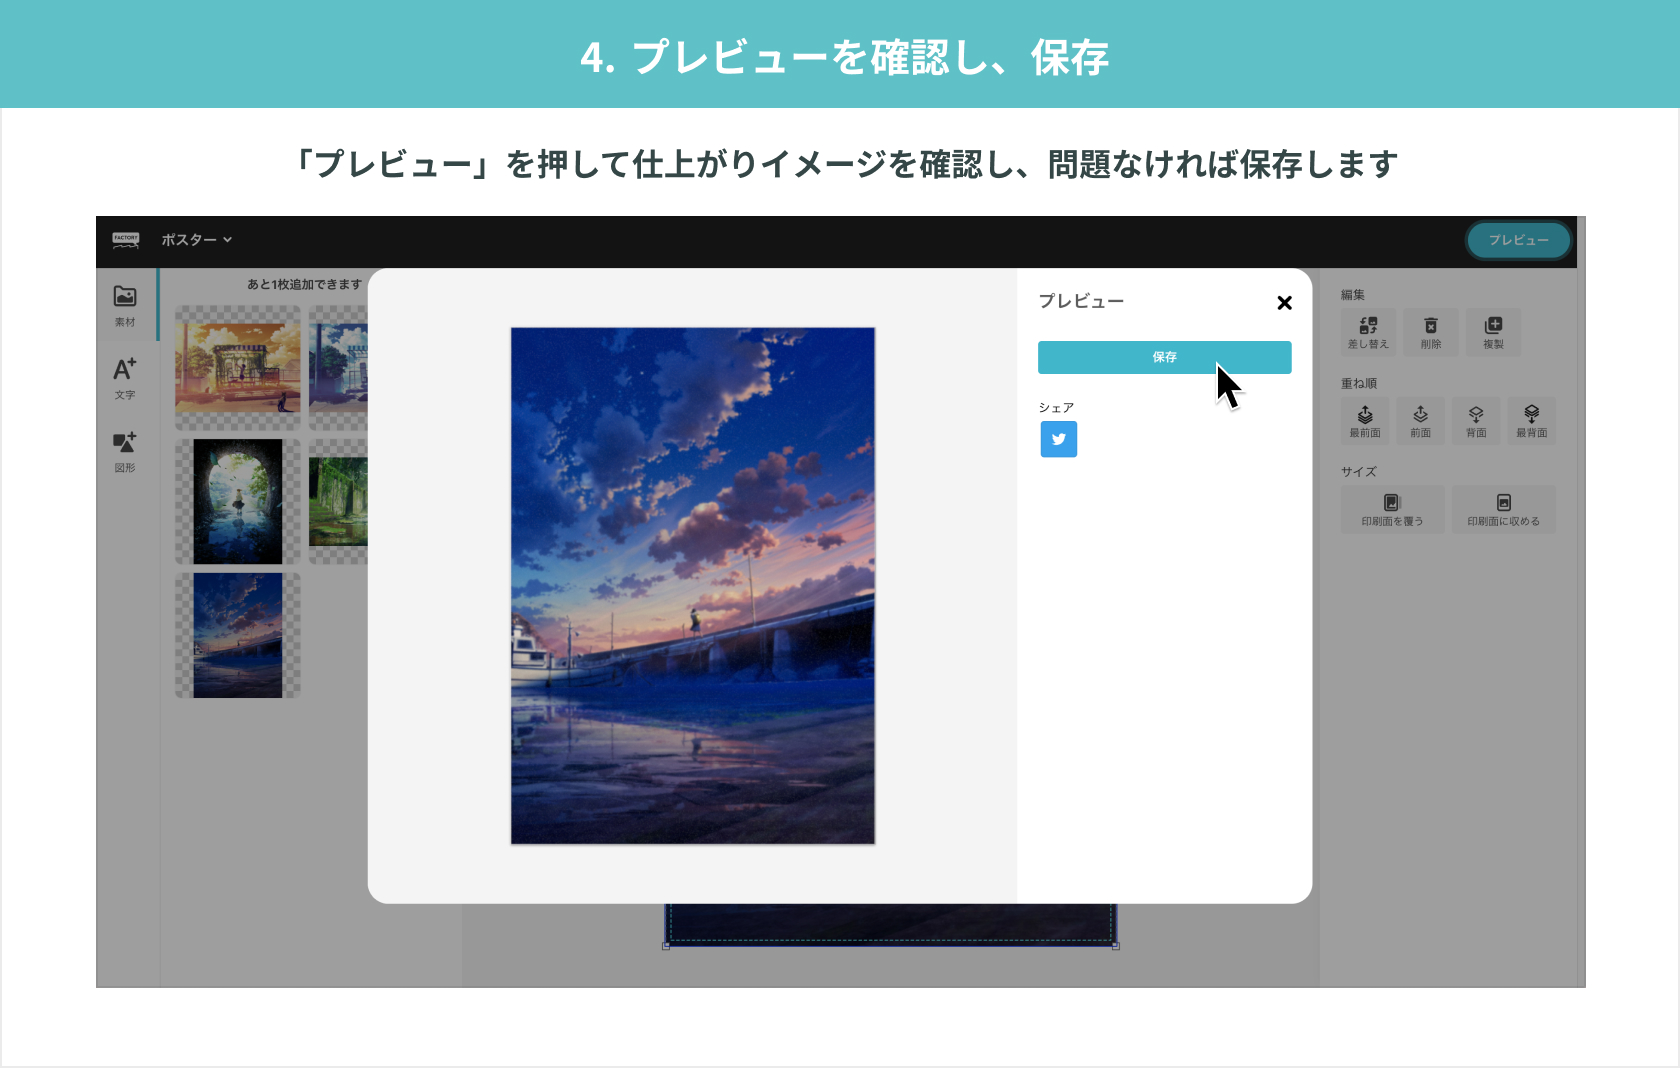
Task: Share via the Twitter icon
Action: coord(1059,439)
